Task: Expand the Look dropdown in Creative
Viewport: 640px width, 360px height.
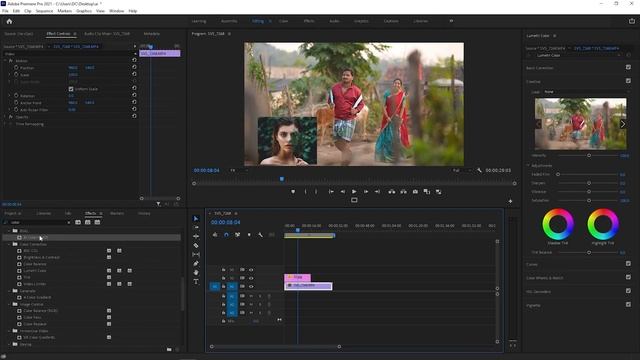Action: tap(586, 92)
